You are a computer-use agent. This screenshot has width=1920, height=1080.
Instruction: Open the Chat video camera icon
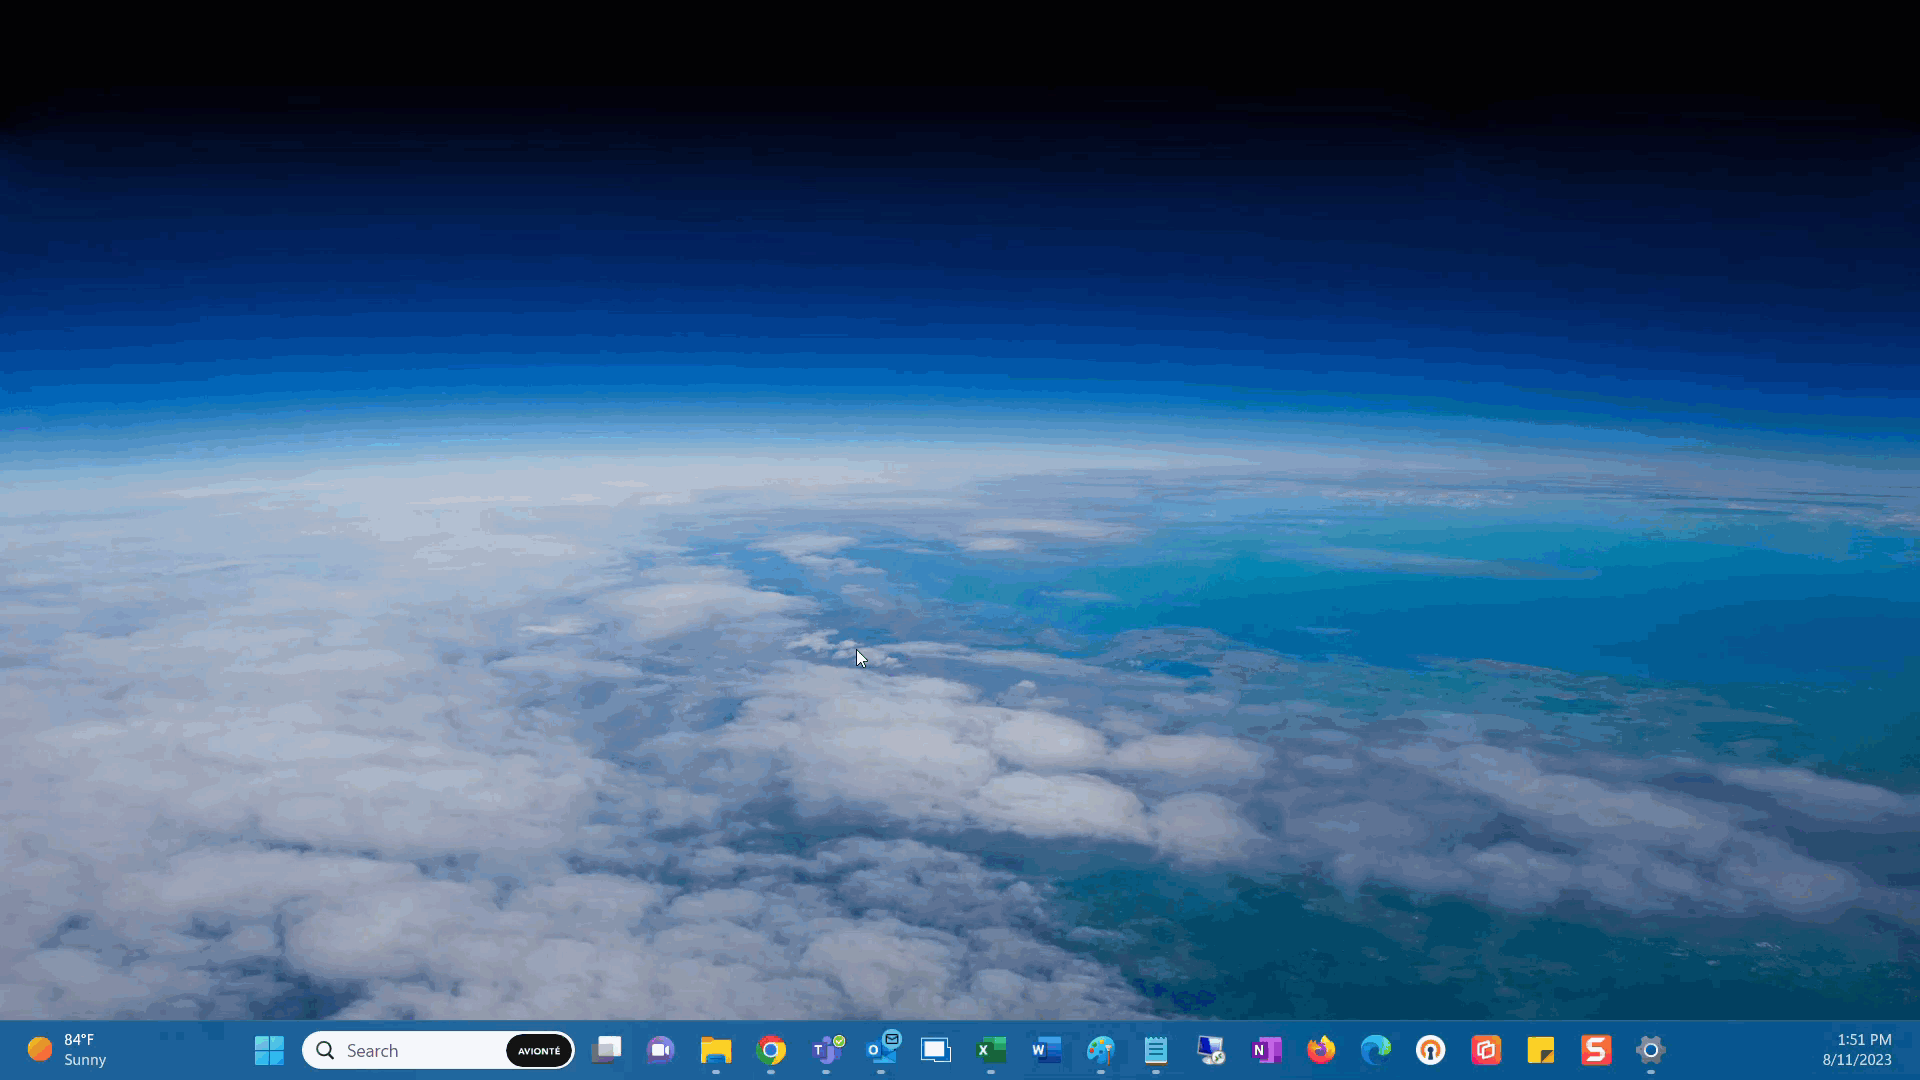(661, 1050)
